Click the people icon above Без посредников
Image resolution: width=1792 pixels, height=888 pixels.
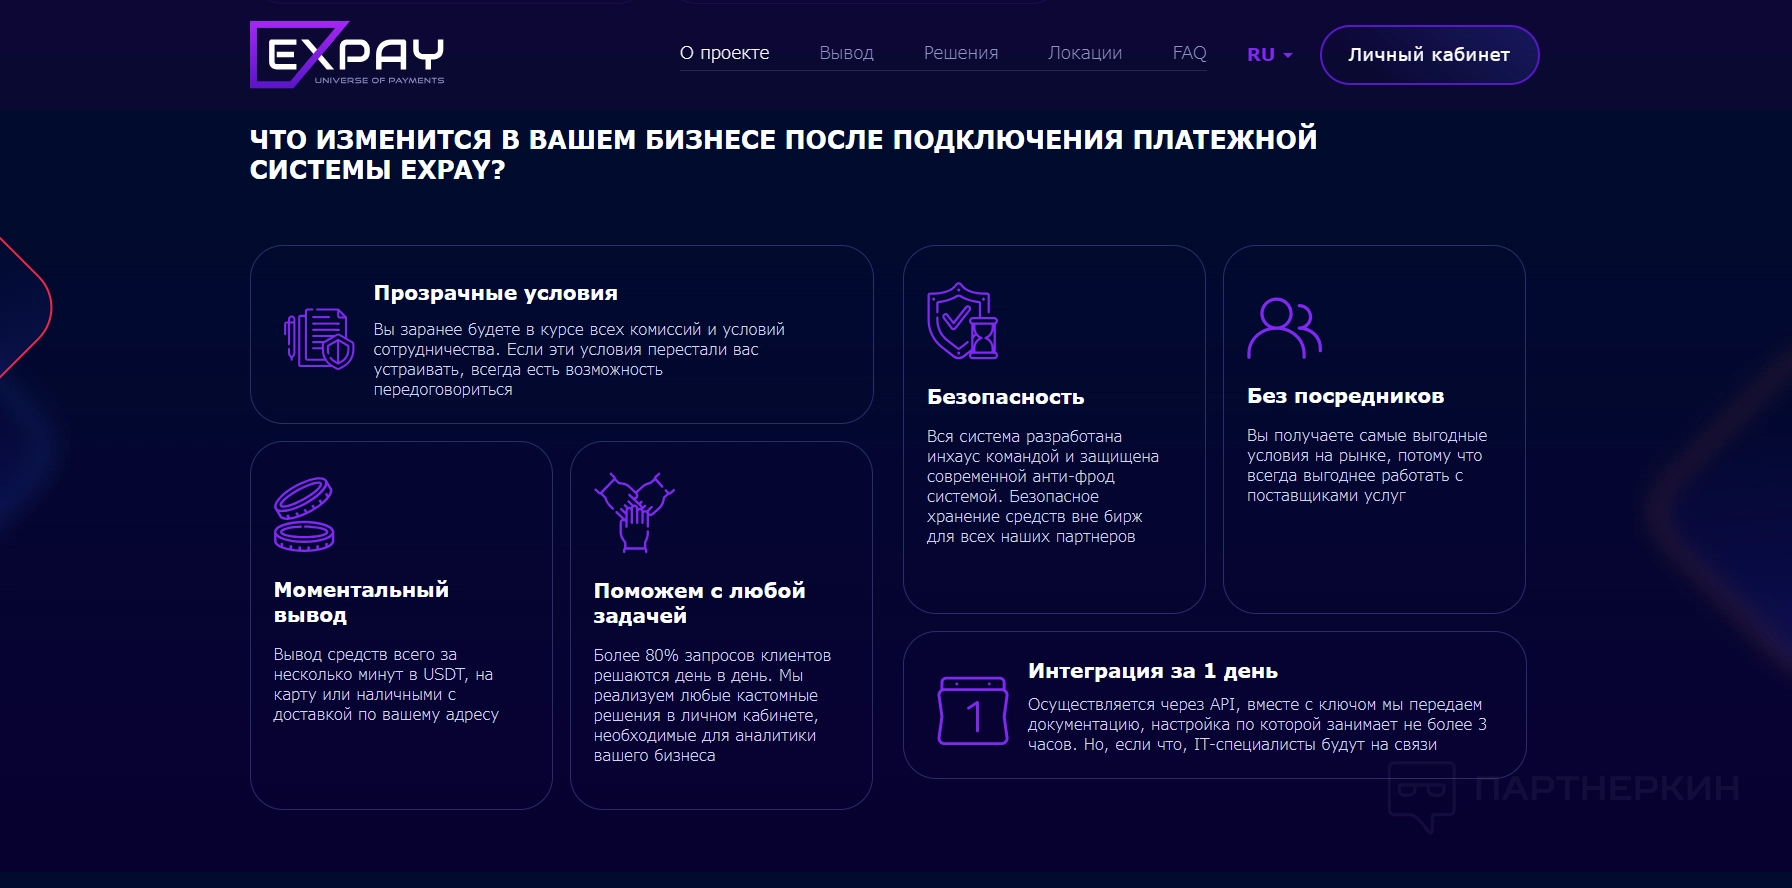[1284, 328]
